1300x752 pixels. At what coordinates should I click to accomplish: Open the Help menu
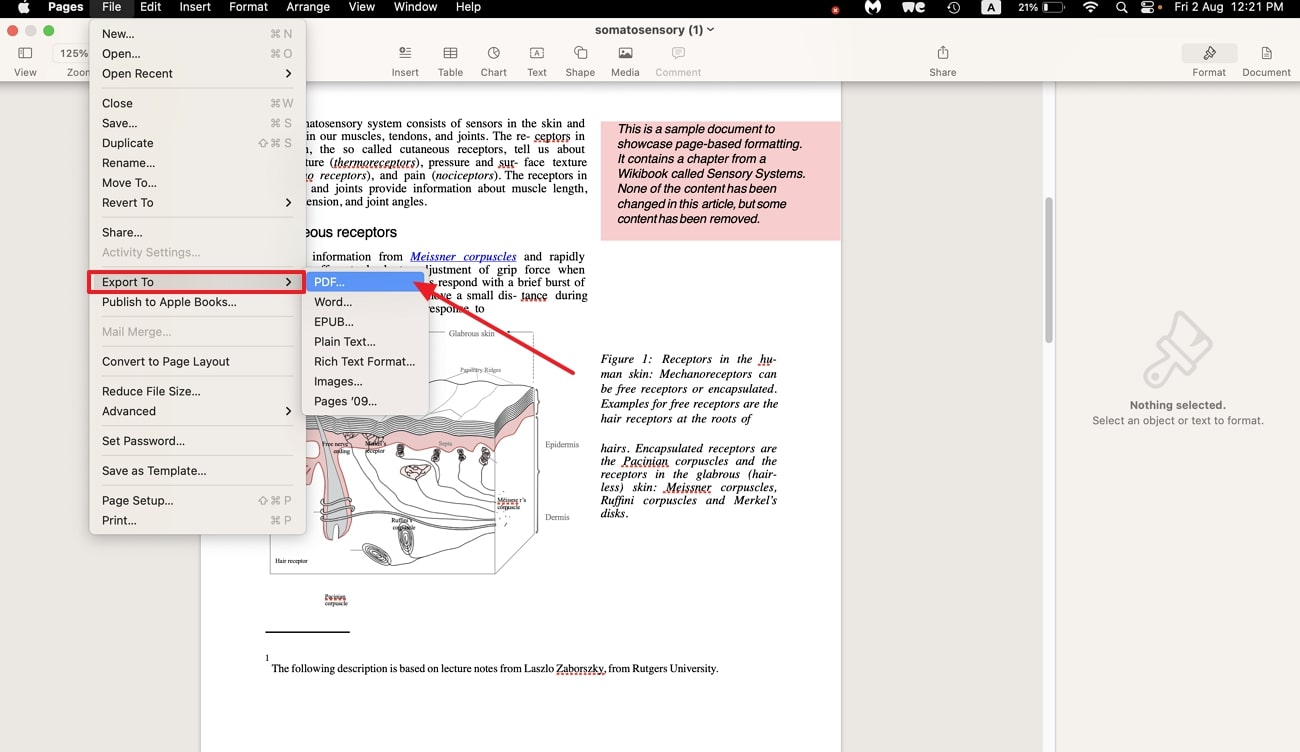tap(468, 7)
